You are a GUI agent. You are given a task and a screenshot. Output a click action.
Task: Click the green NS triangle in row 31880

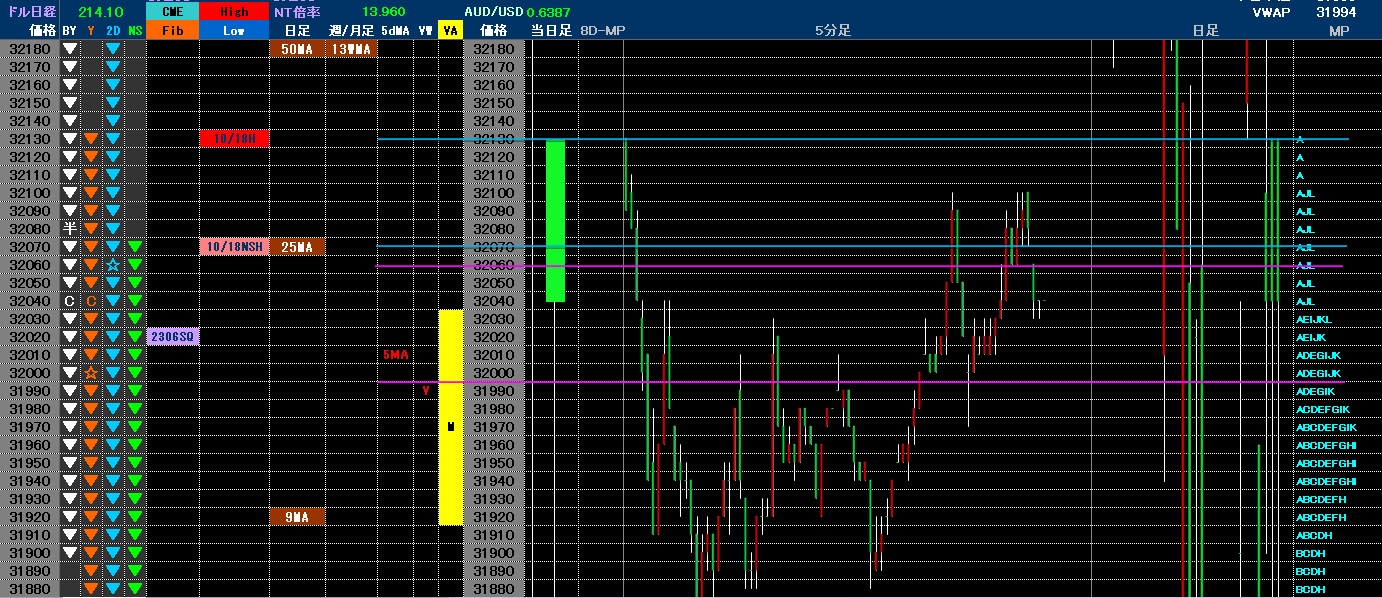(x=135, y=589)
